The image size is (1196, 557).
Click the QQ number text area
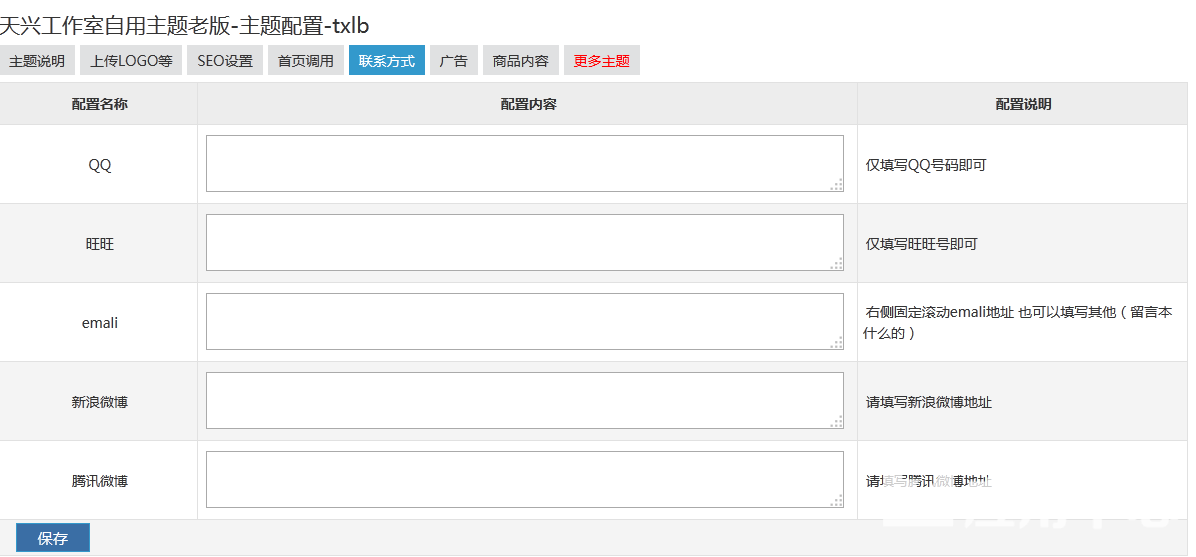(x=525, y=163)
